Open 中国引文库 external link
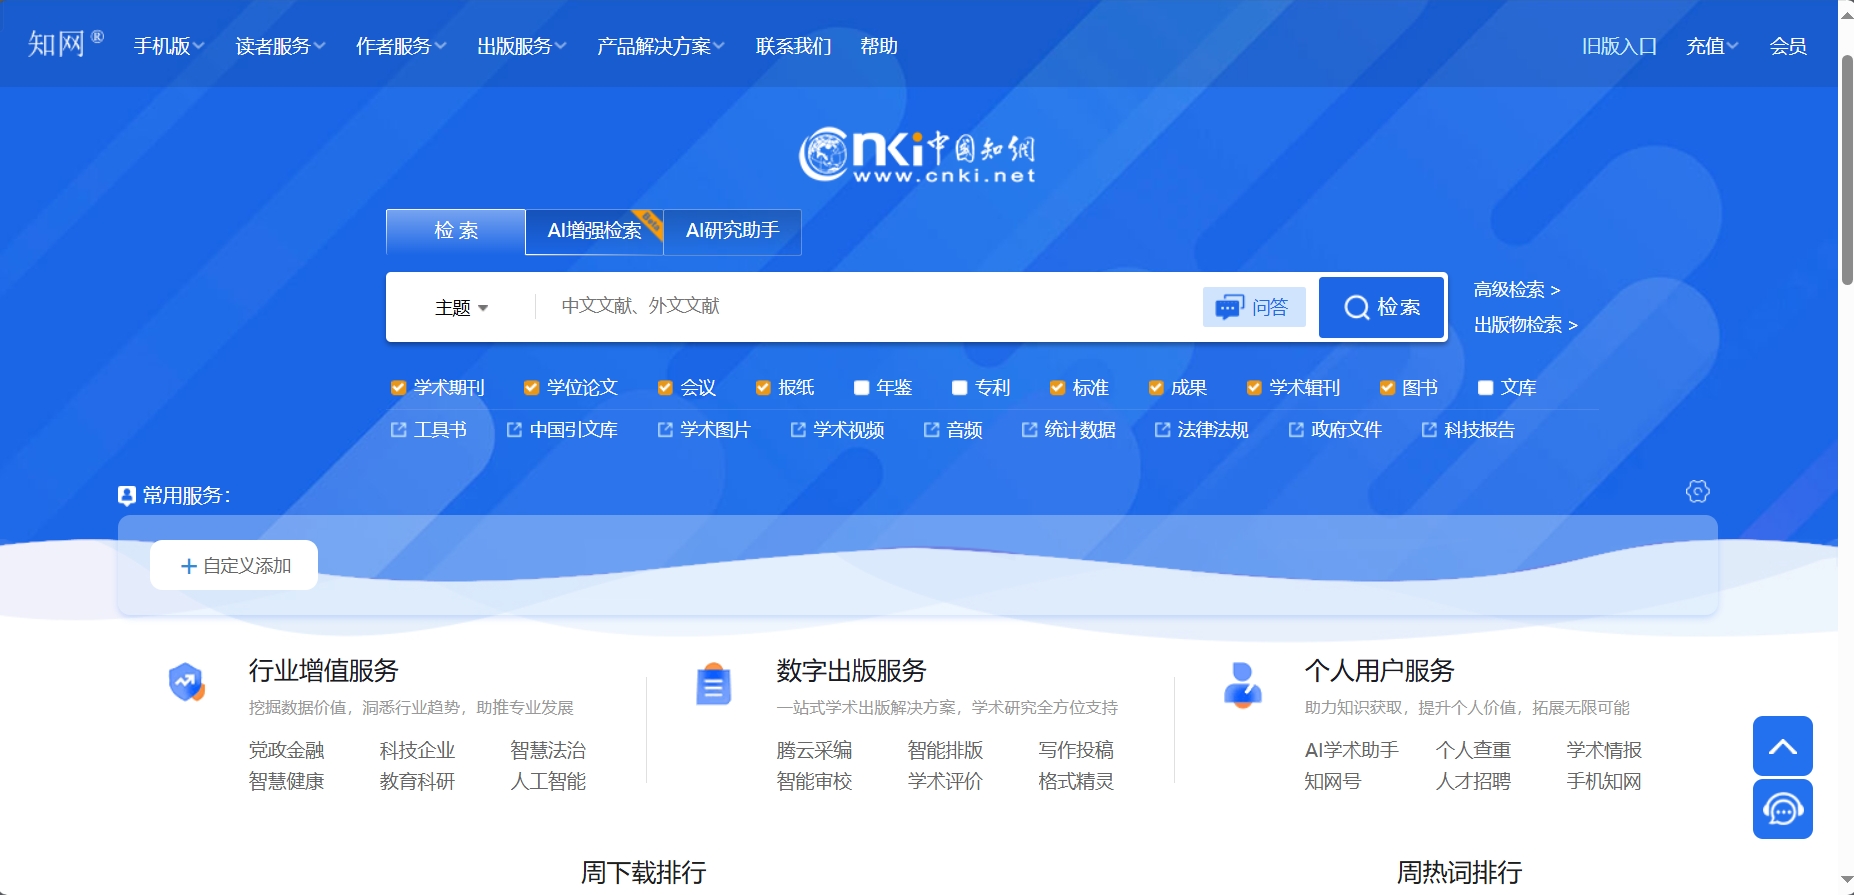This screenshot has height=895, width=1854. point(562,430)
